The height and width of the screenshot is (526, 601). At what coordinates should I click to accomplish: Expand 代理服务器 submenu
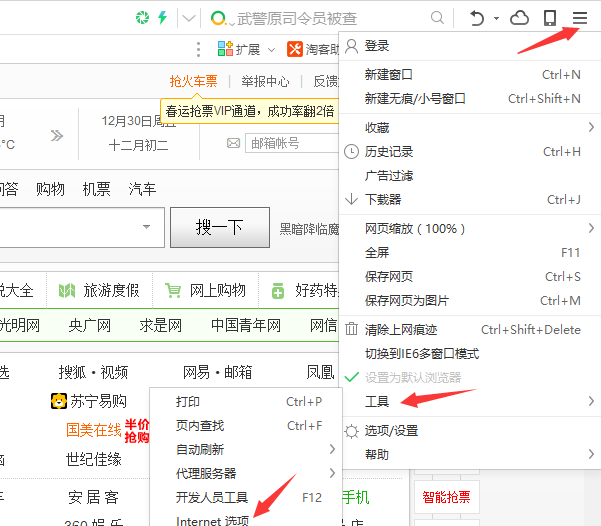coord(246,473)
